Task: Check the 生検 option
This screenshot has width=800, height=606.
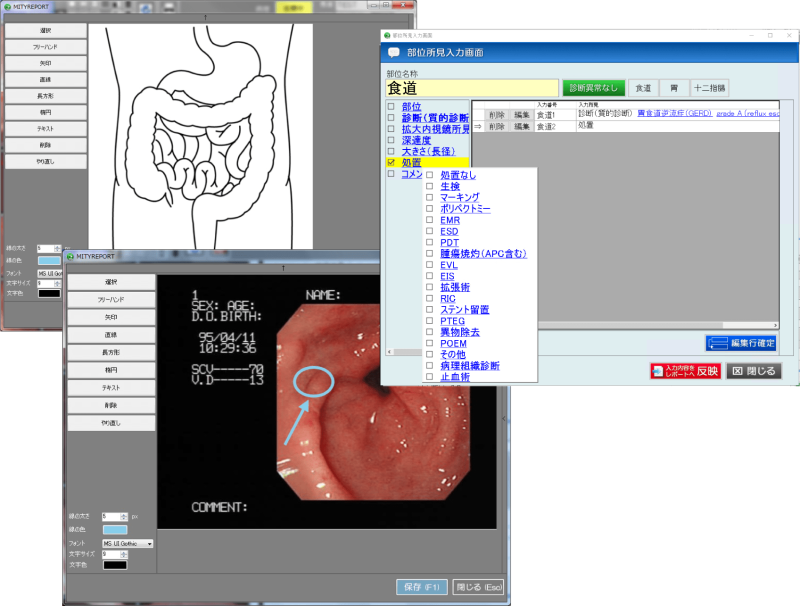Action: (430, 186)
